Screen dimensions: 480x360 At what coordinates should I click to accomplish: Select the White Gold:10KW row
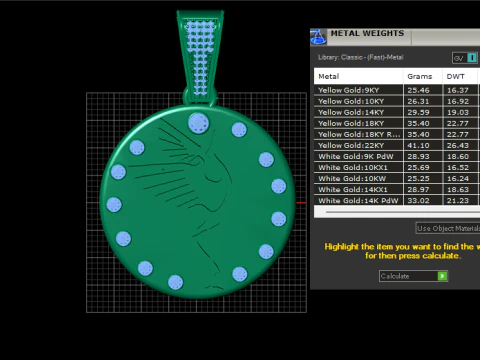pyautogui.click(x=397, y=178)
